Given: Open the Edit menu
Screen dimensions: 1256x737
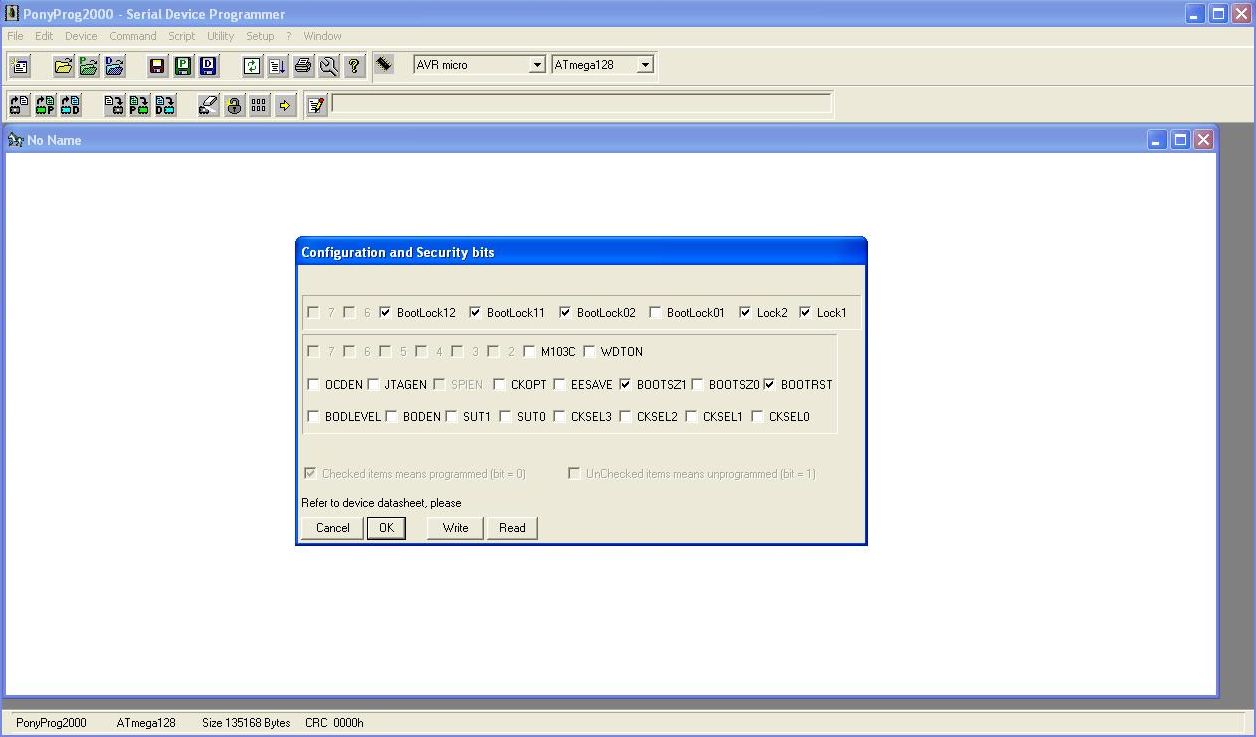Looking at the screenshot, I should coord(44,36).
